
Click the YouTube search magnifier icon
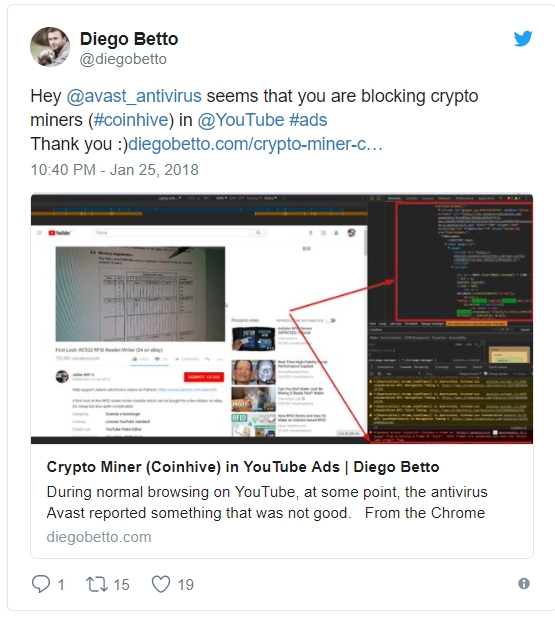258,233
